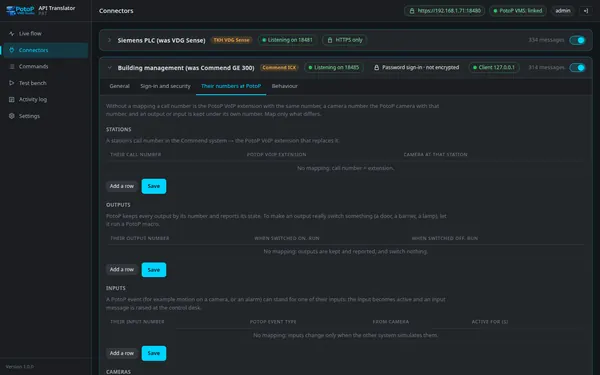The image size is (600, 375).
Task: Click the CAMERA AT THAT STATION column header
Action: click(x=435, y=155)
